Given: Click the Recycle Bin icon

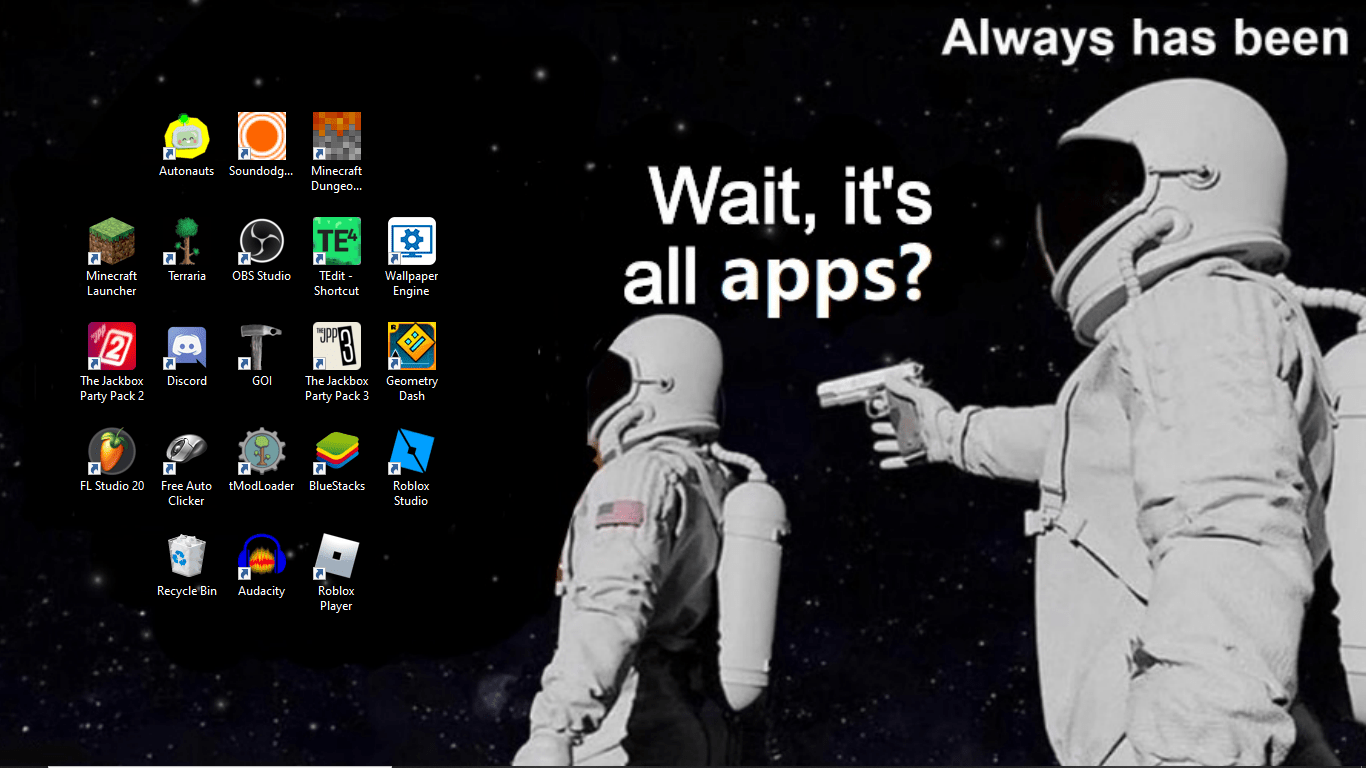Looking at the screenshot, I should click(187, 557).
